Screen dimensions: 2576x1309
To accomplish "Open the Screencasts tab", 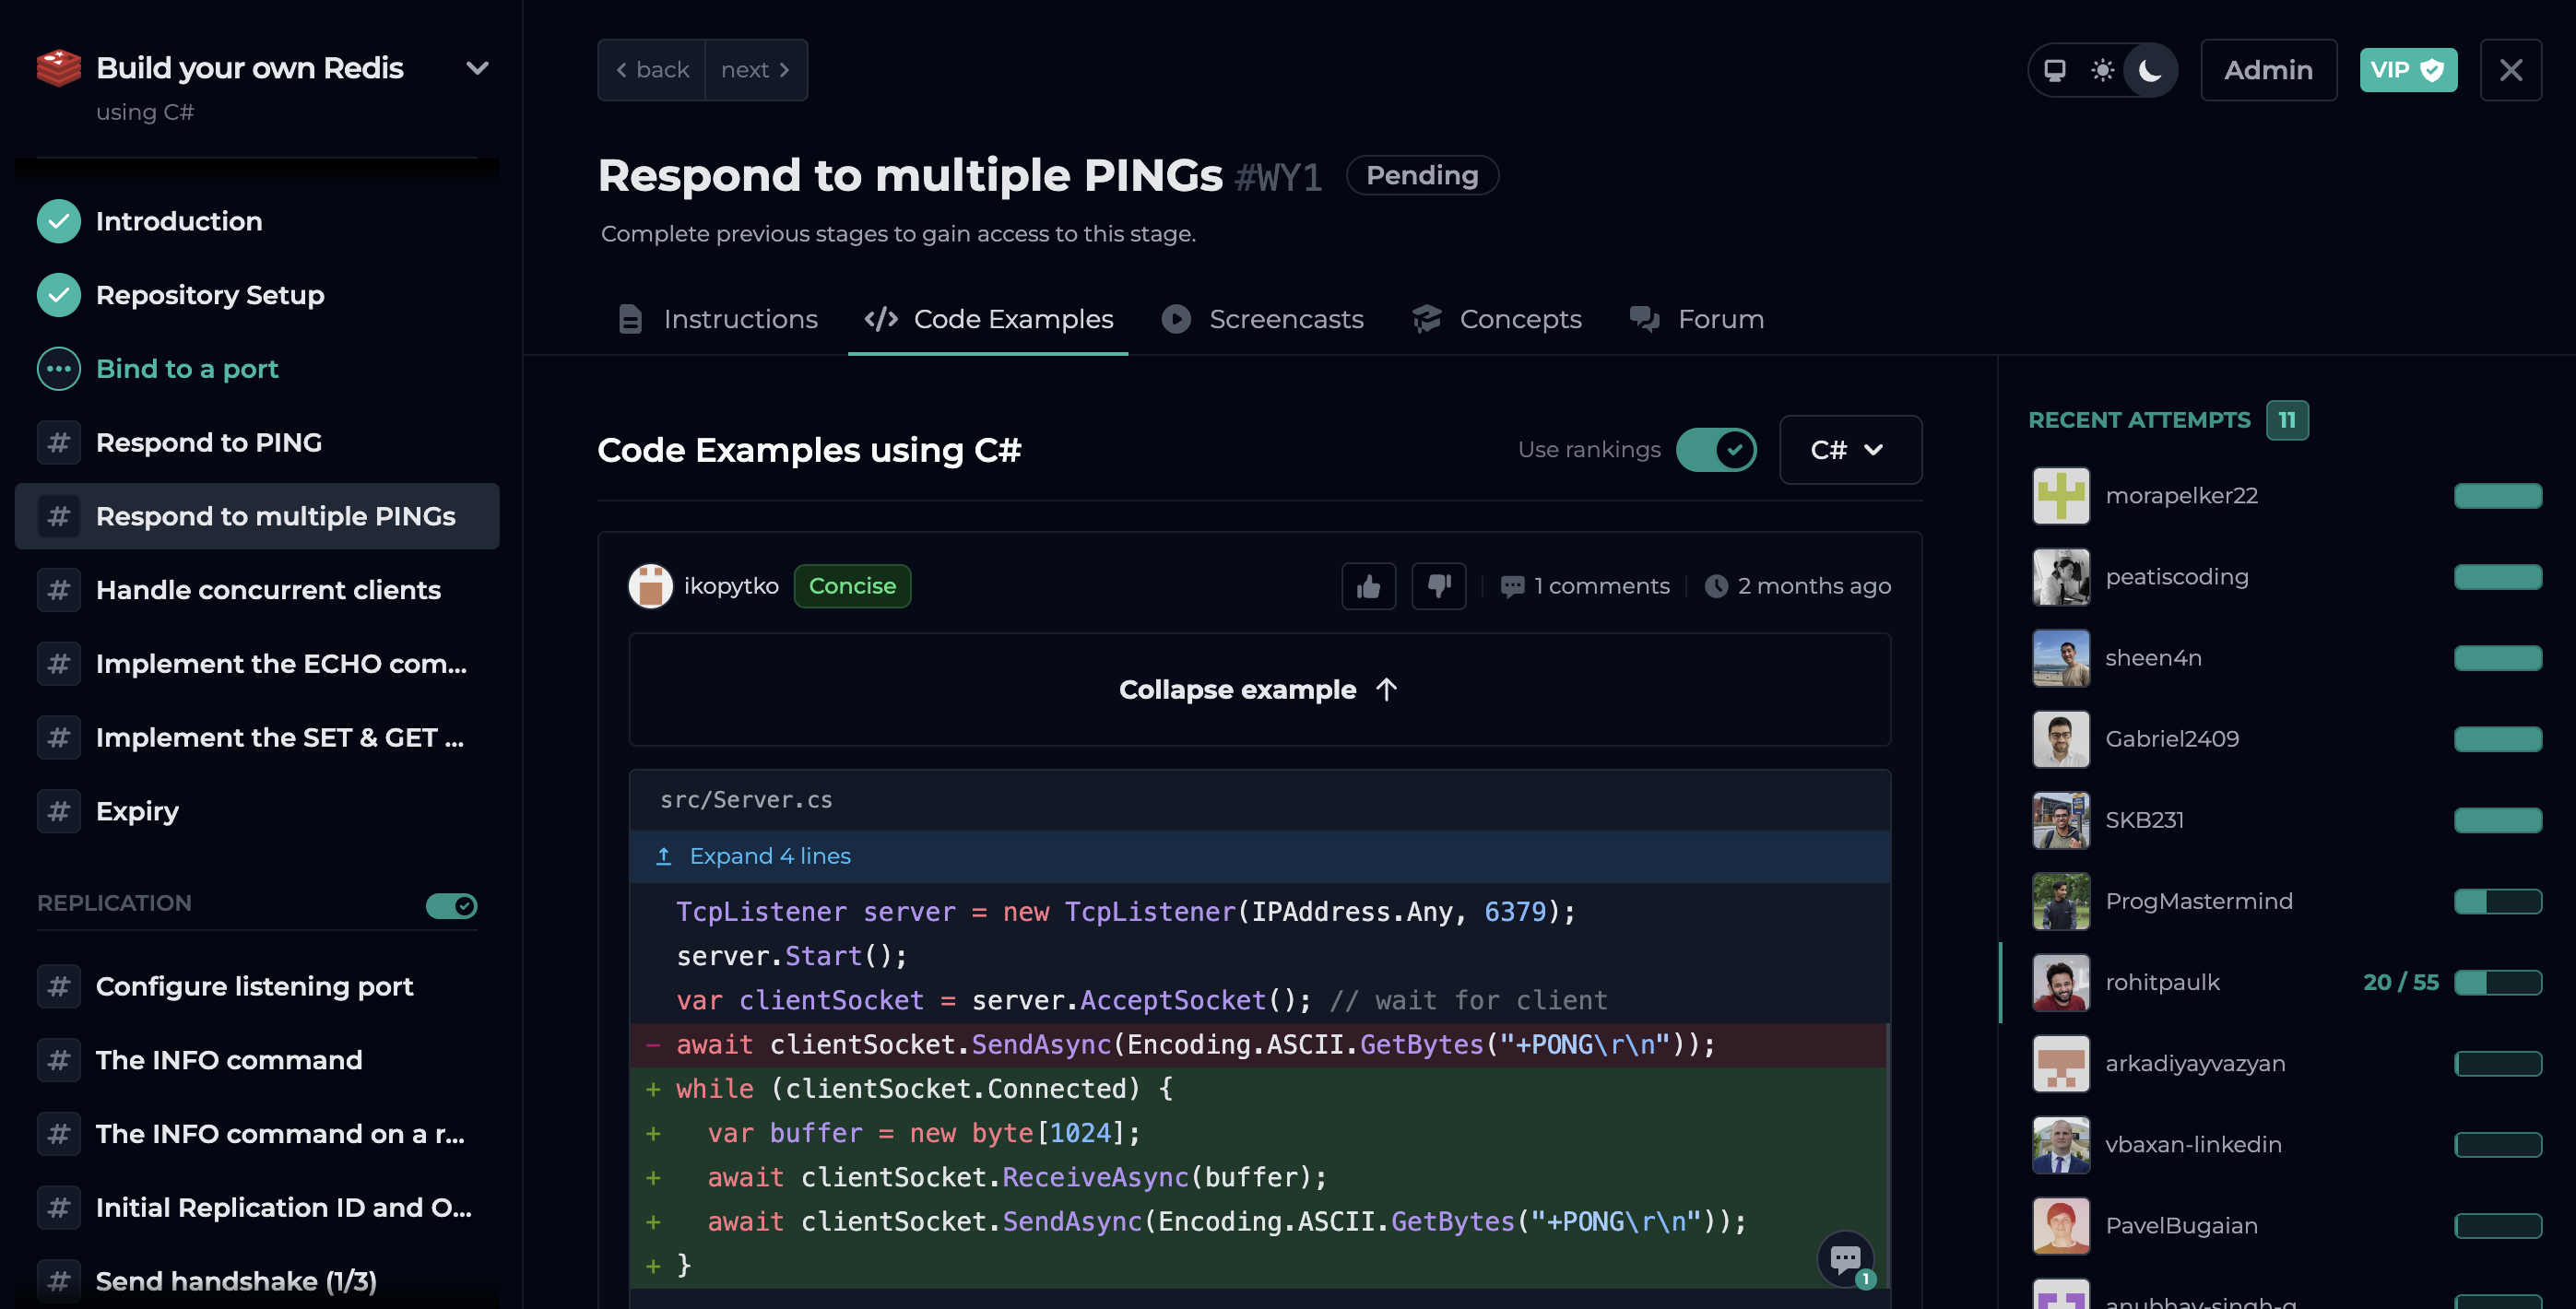I will 1263,319.
